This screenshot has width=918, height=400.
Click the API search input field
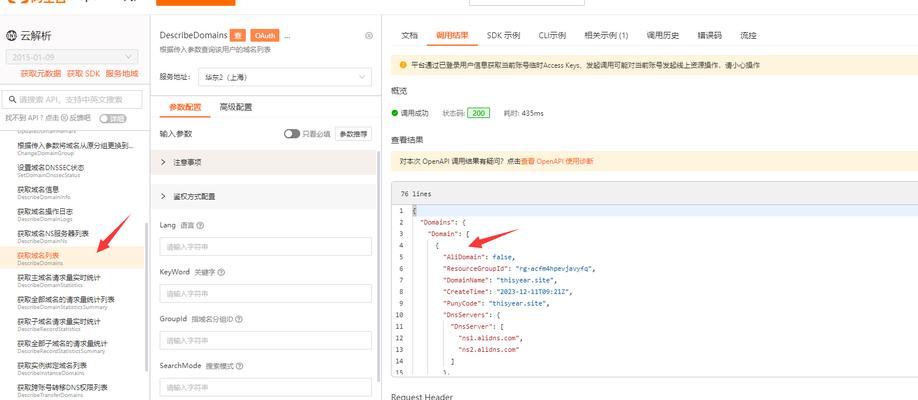click(72, 100)
